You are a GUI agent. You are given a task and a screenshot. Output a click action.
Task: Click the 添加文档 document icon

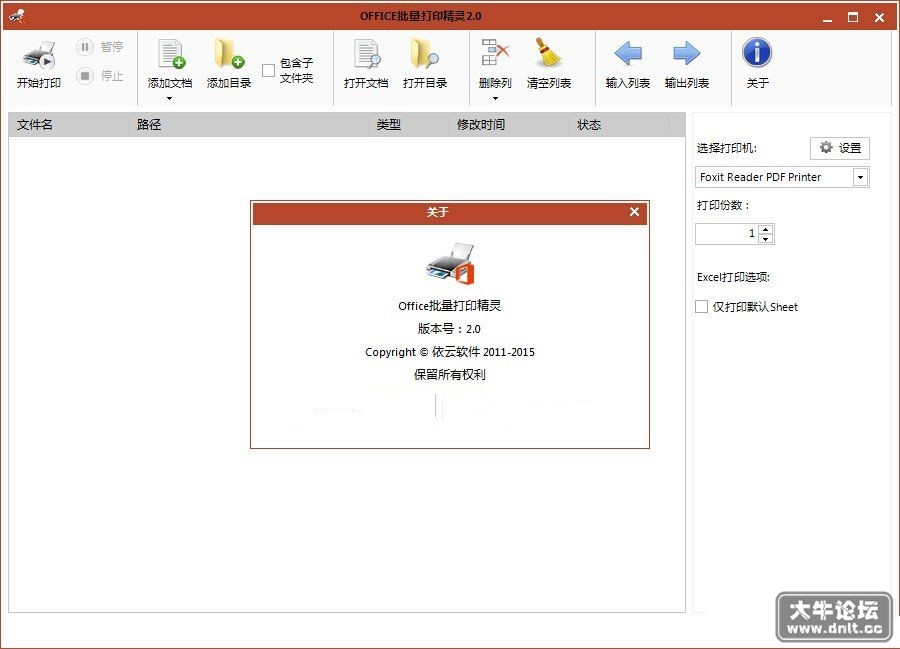(x=170, y=54)
